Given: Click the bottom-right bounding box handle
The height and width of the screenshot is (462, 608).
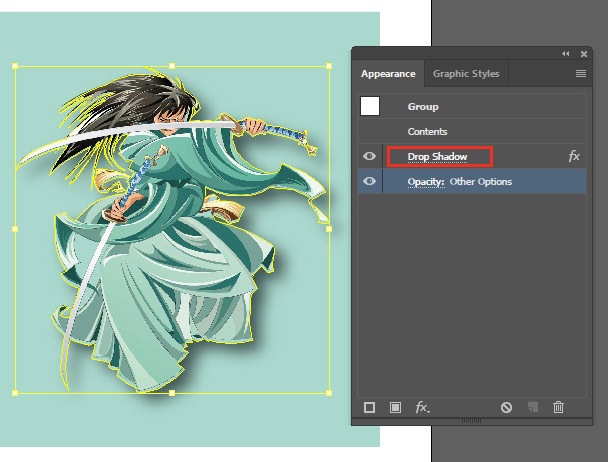Looking at the screenshot, I should pos(329,393).
